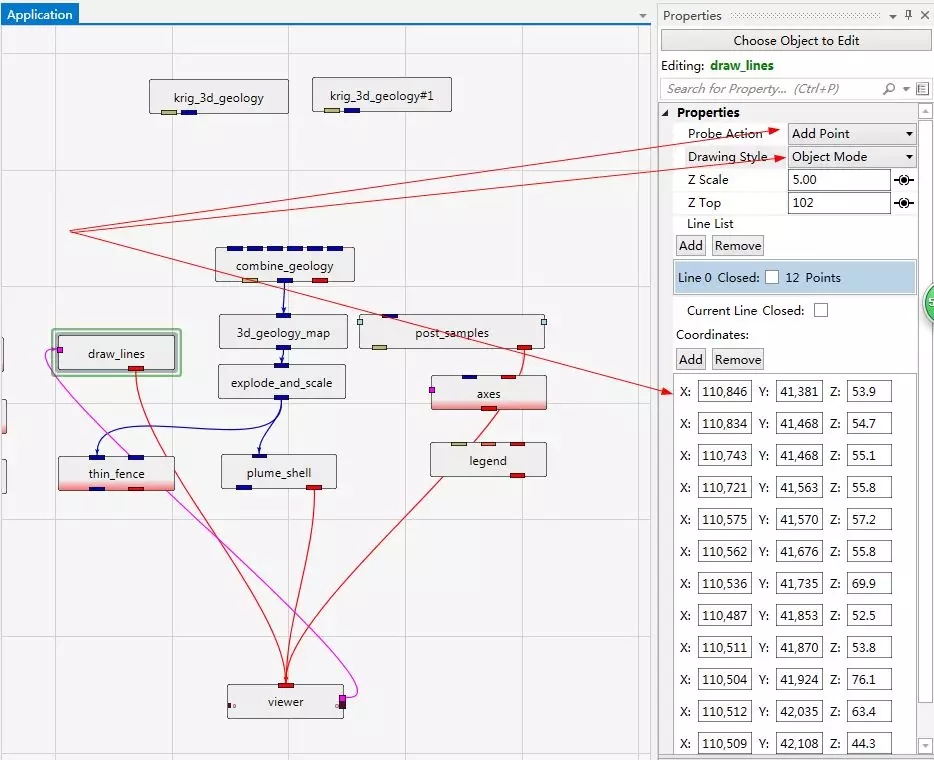Select the draw_lines module node
The height and width of the screenshot is (760, 934).
coord(116,353)
